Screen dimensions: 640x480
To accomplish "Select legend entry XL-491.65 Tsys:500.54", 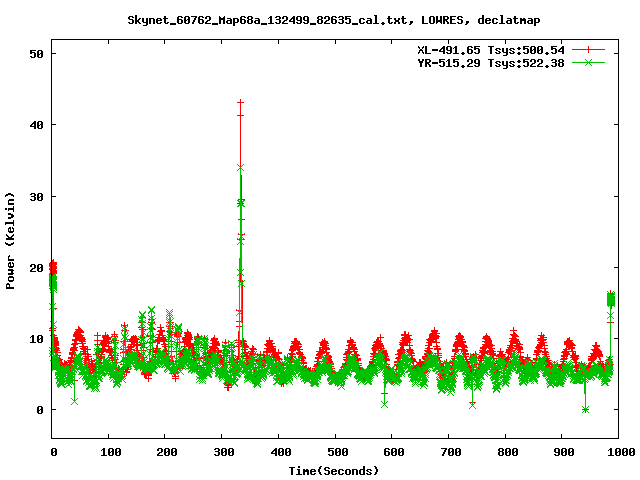I will click(491, 50).
